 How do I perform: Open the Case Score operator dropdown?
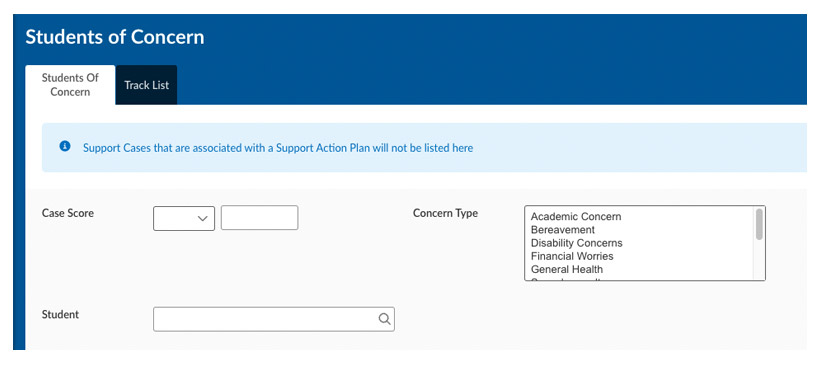184,218
